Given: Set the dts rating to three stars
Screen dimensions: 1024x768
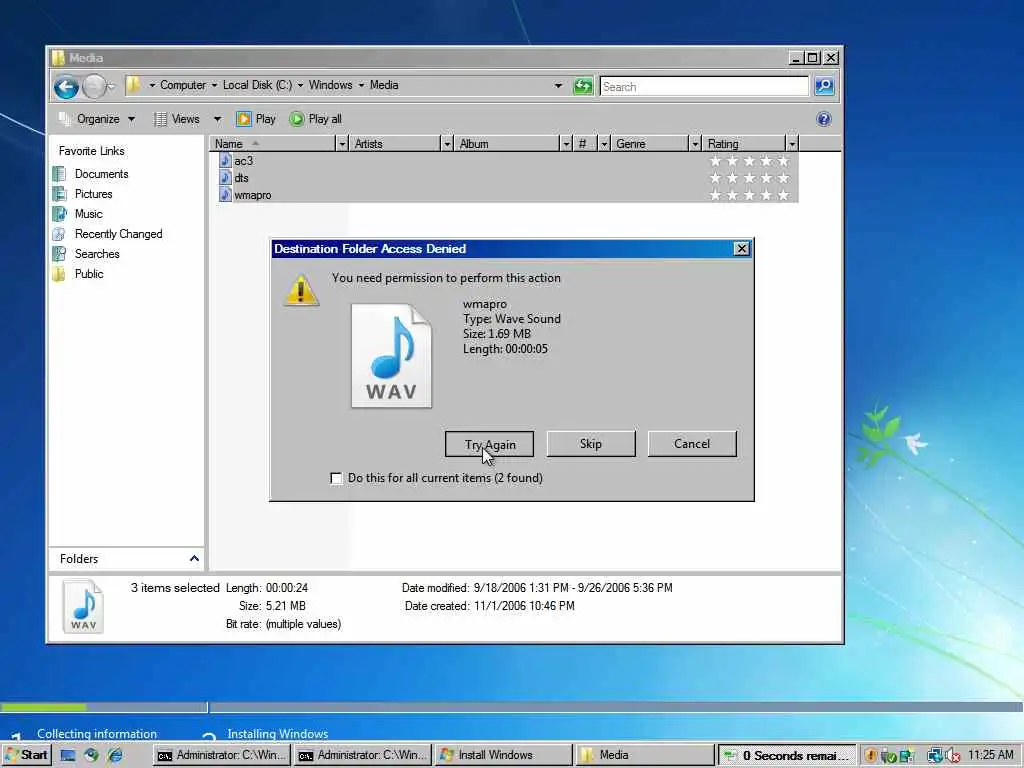Looking at the screenshot, I should coord(749,178).
